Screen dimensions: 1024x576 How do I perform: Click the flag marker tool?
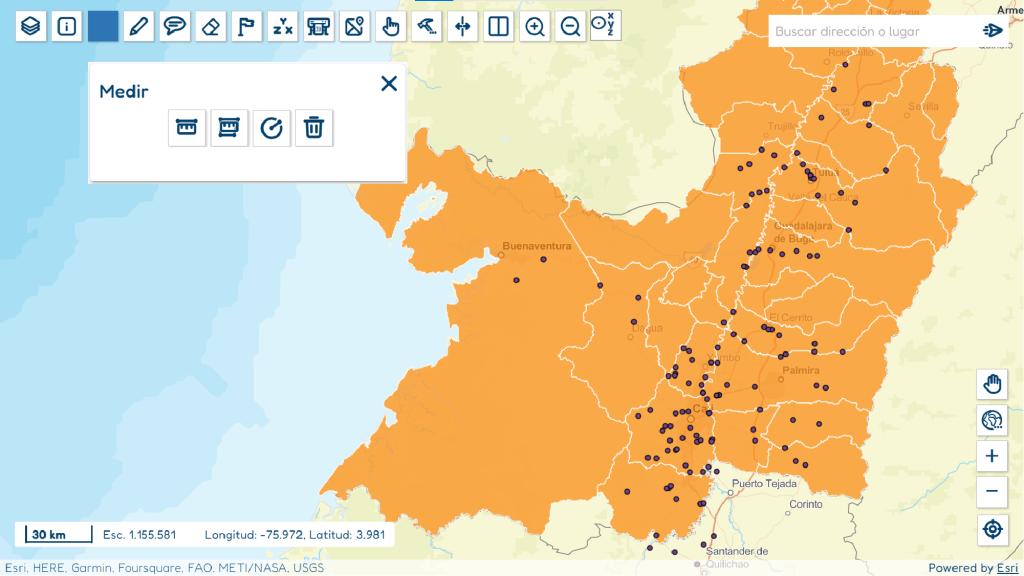coord(246,27)
